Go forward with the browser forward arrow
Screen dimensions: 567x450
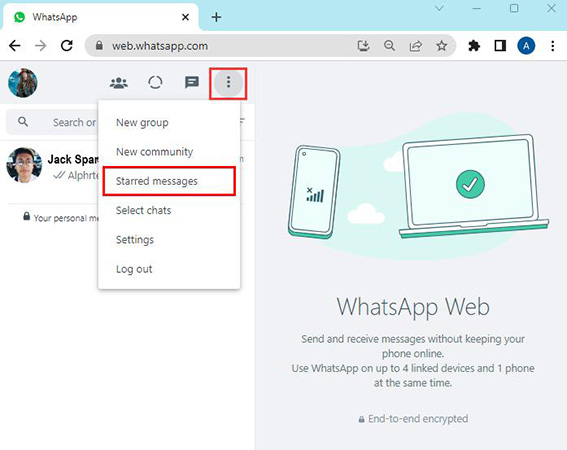(x=40, y=46)
